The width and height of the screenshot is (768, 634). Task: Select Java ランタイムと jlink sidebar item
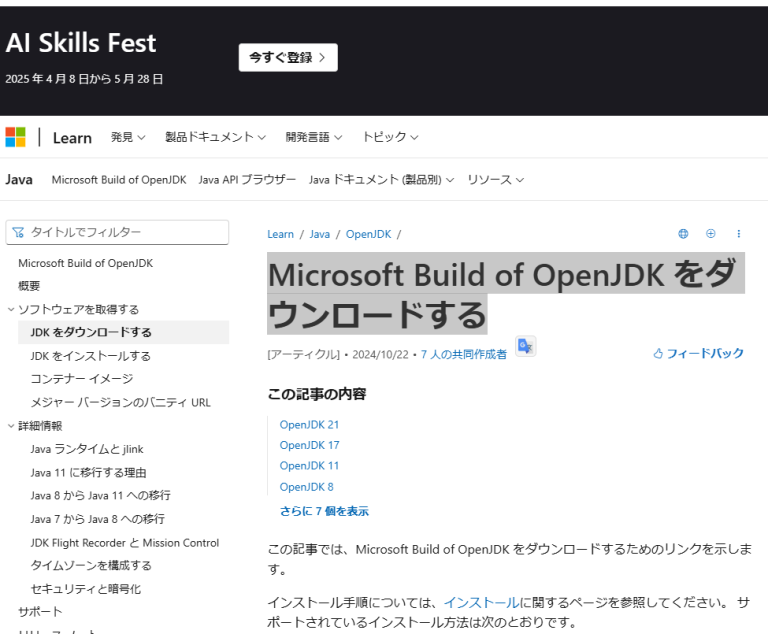pyautogui.click(x=87, y=449)
